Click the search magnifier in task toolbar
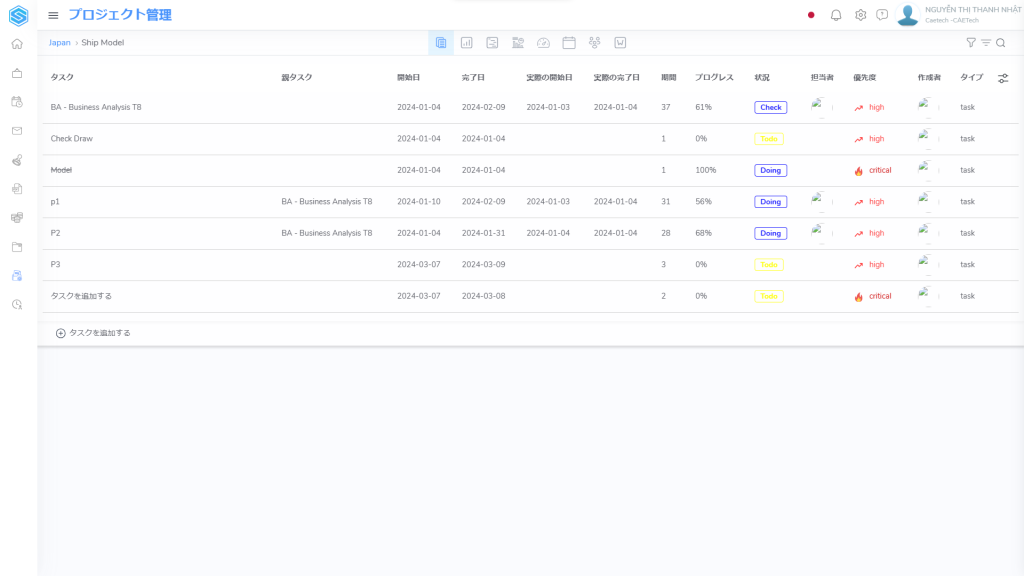 (1000, 43)
